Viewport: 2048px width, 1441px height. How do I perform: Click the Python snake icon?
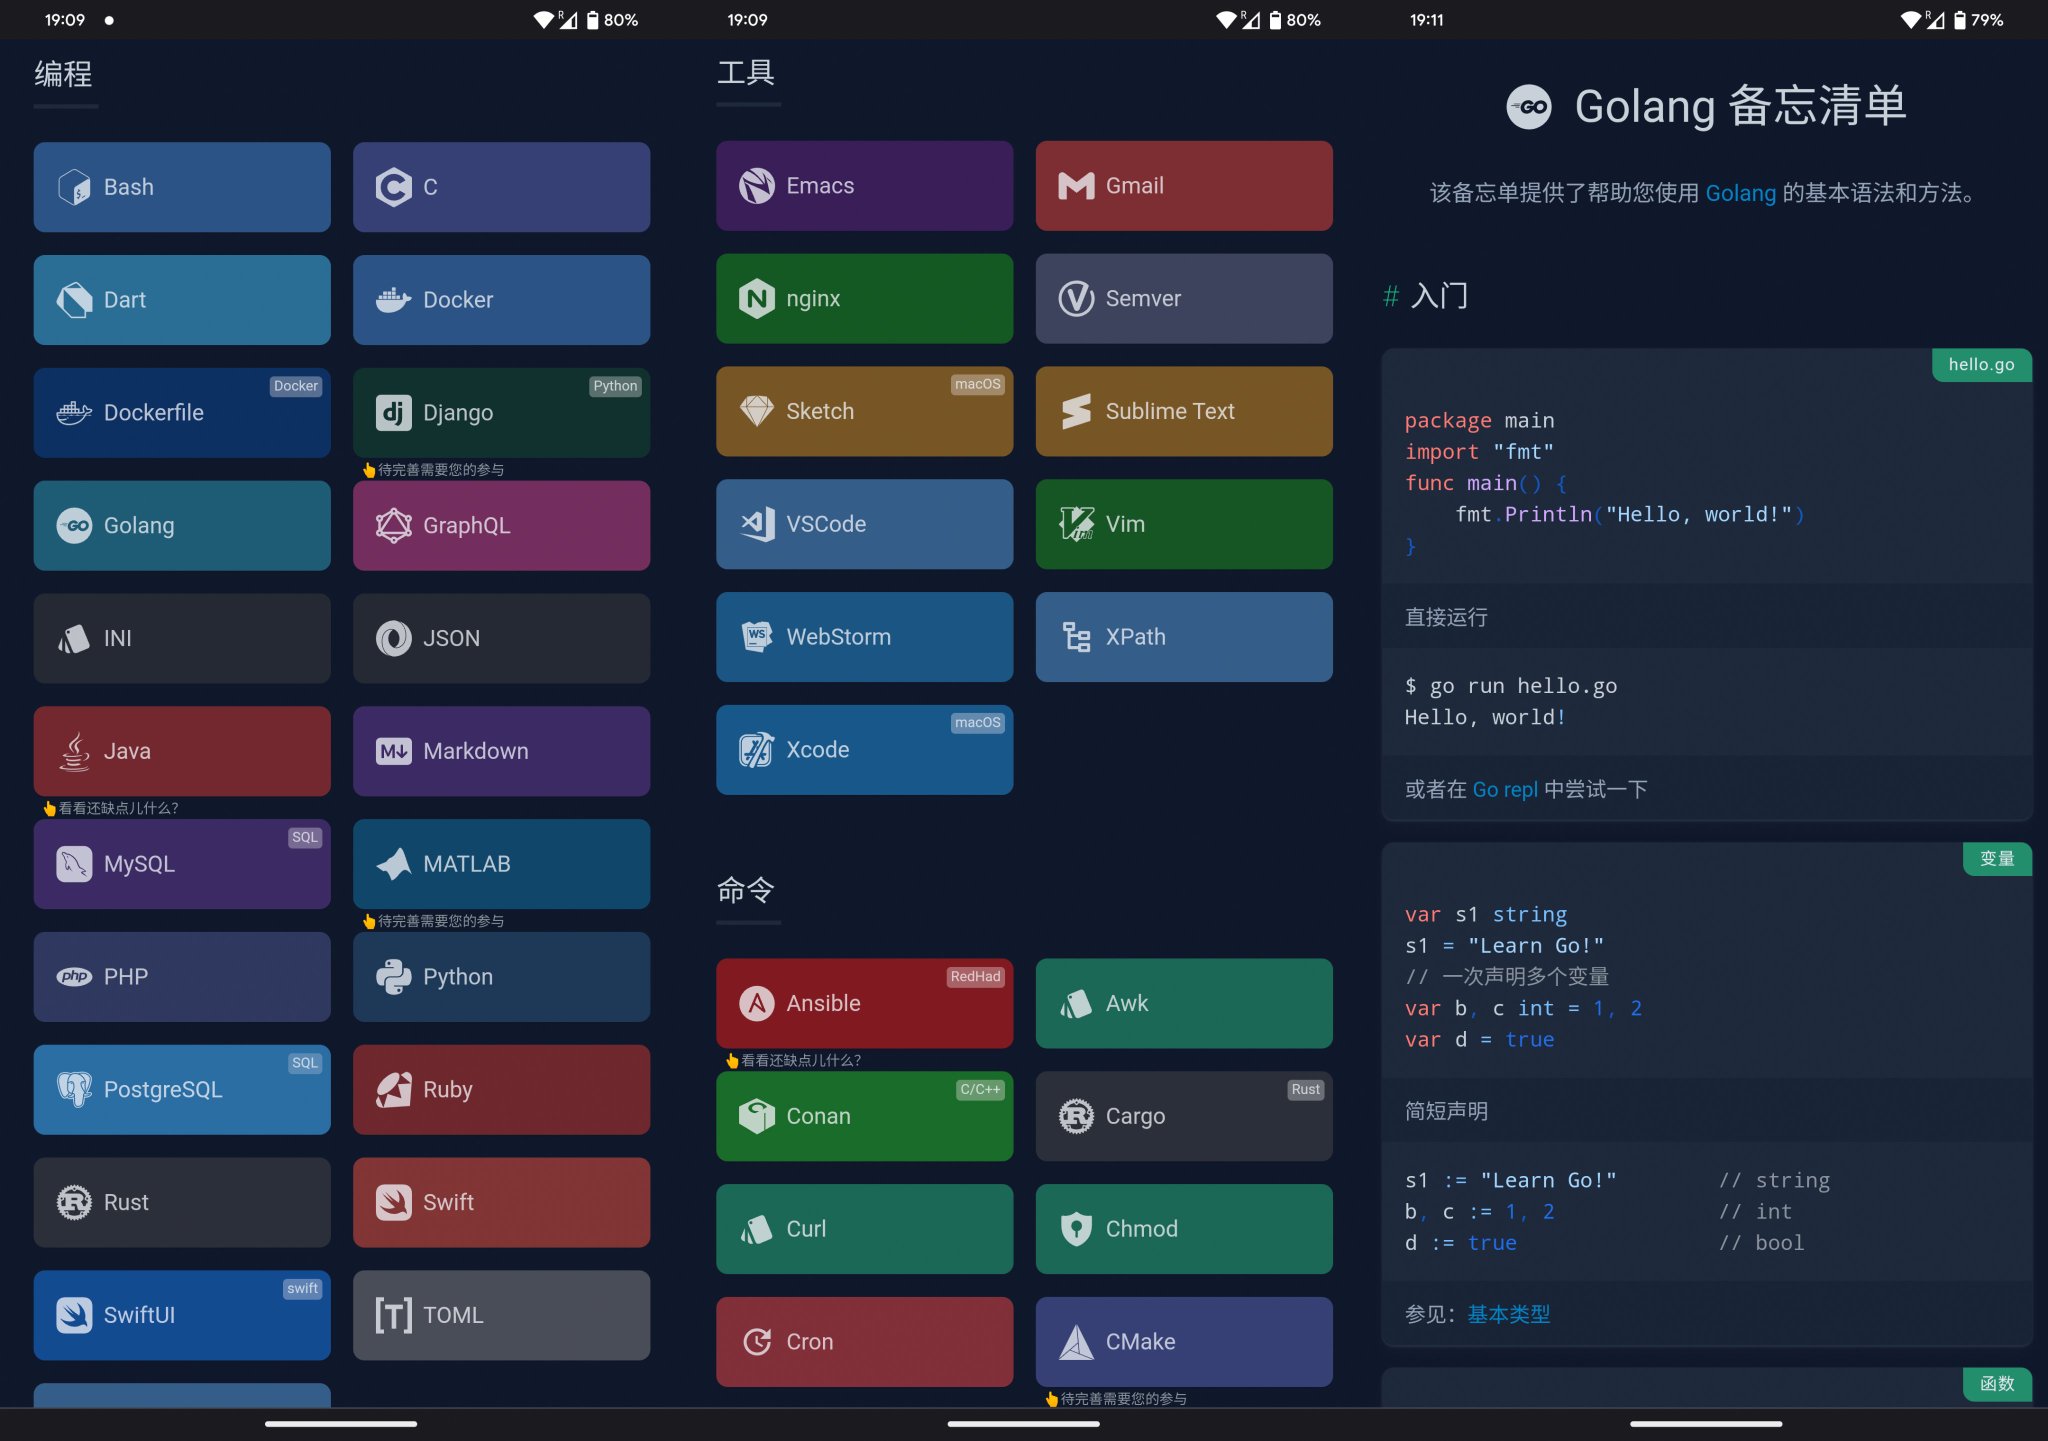pyautogui.click(x=393, y=977)
